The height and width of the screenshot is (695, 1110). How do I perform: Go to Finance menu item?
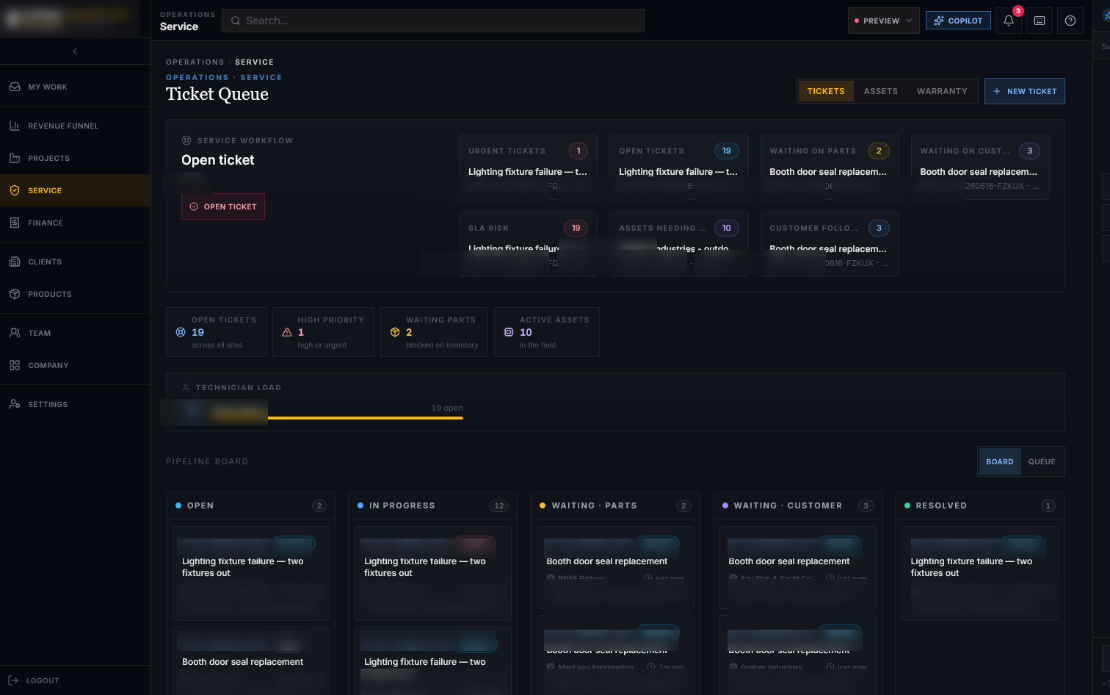[75, 222]
